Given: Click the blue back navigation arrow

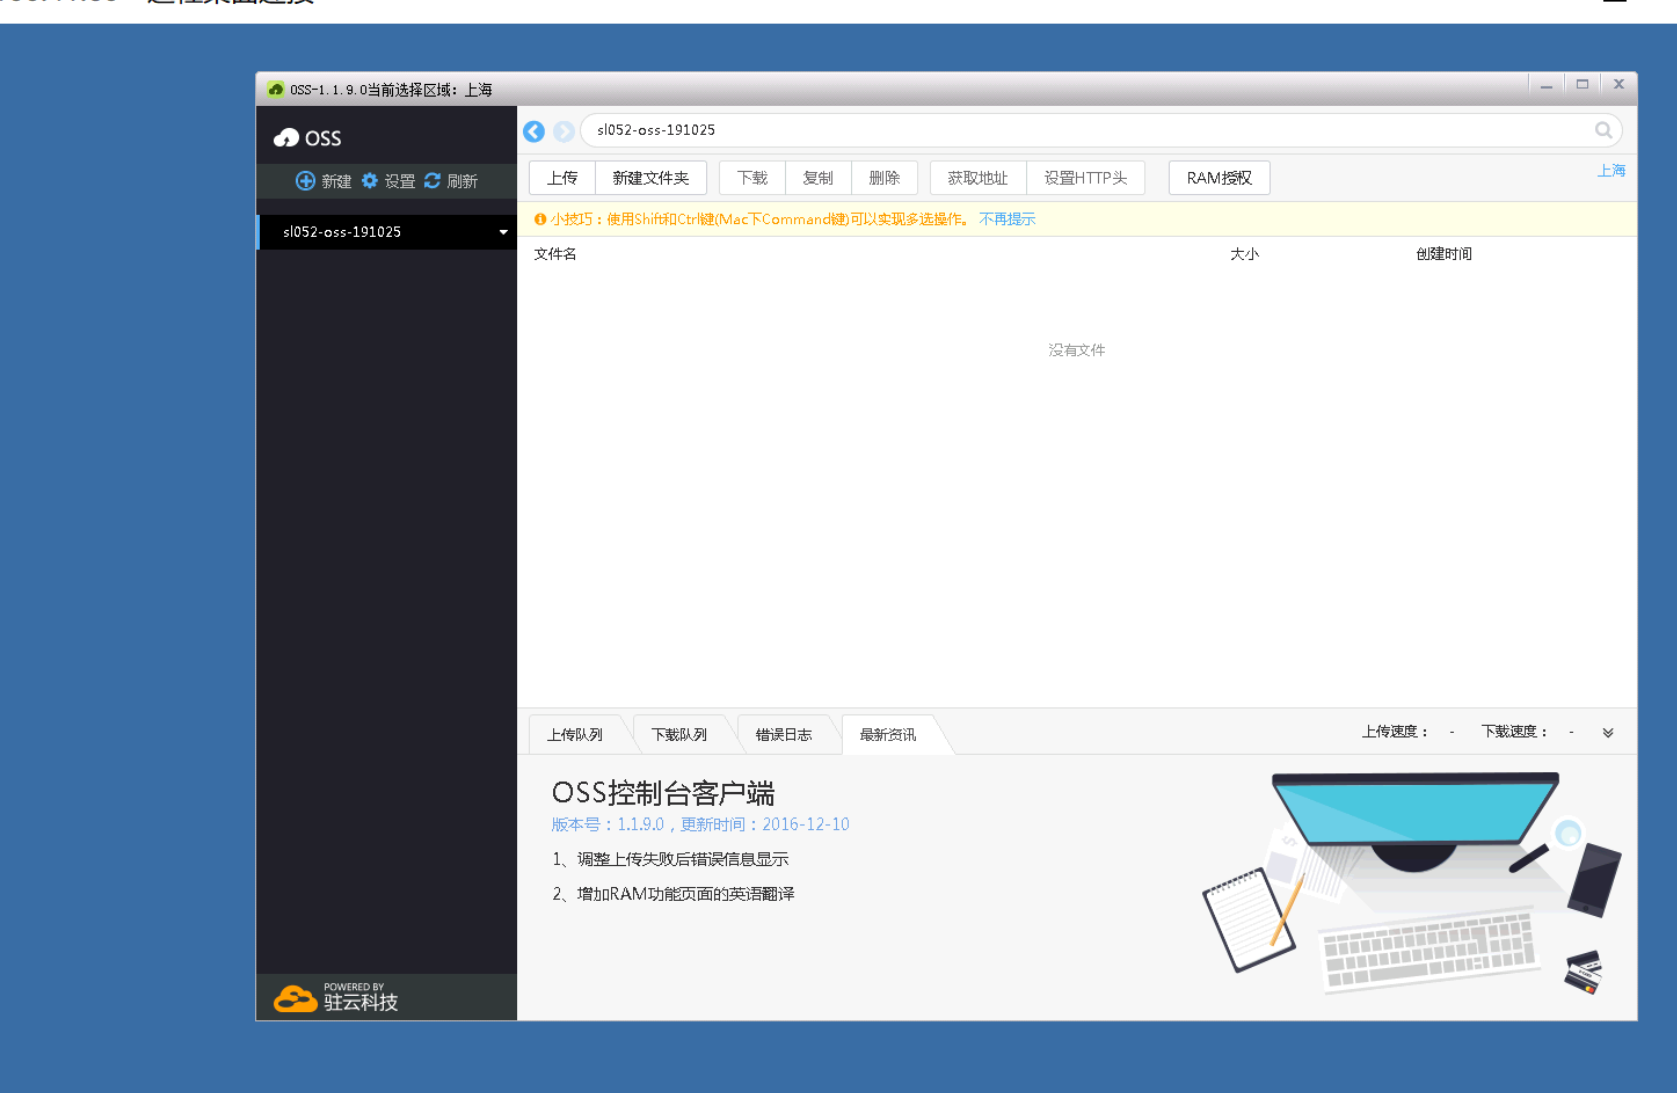Looking at the screenshot, I should pyautogui.click(x=534, y=131).
